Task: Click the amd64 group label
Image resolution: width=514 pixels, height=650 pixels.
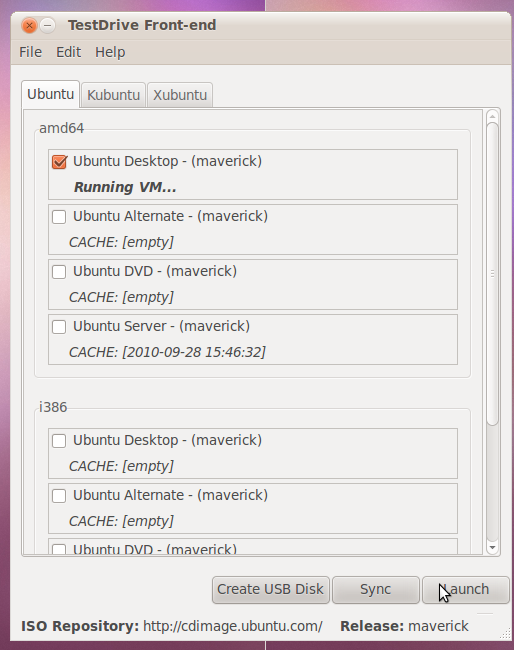Action: (x=61, y=128)
